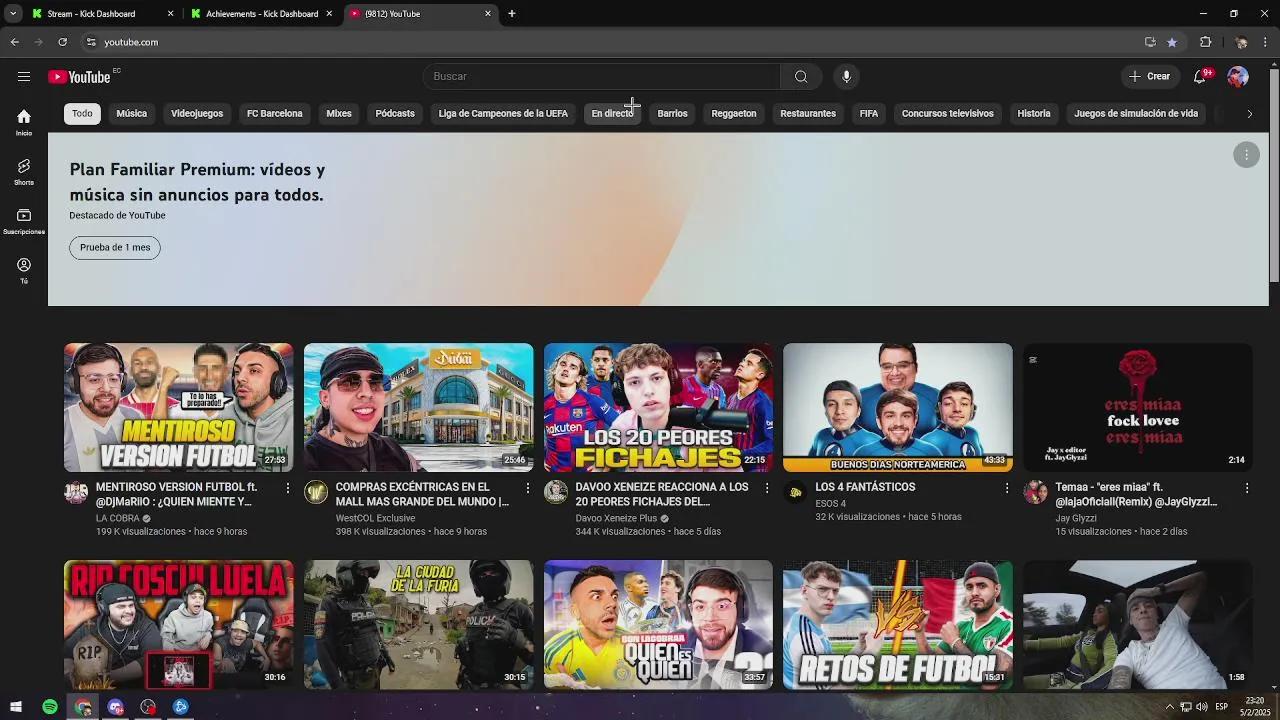This screenshot has width=1280, height=720.
Task: Select the Reggaeton filter chip
Action: tap(734, 114)
